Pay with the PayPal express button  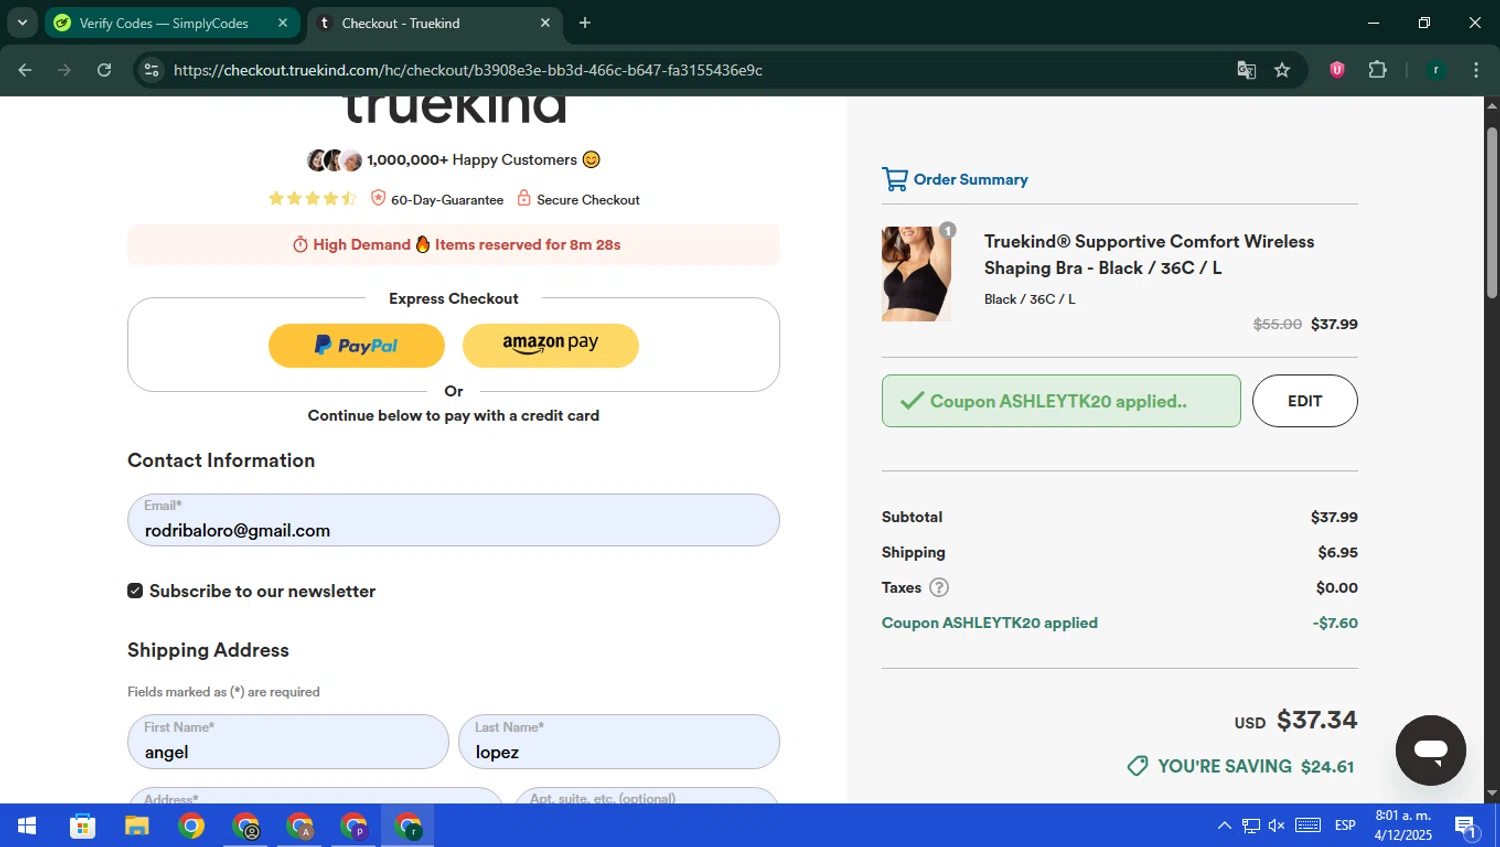click(x=356, y=345)
